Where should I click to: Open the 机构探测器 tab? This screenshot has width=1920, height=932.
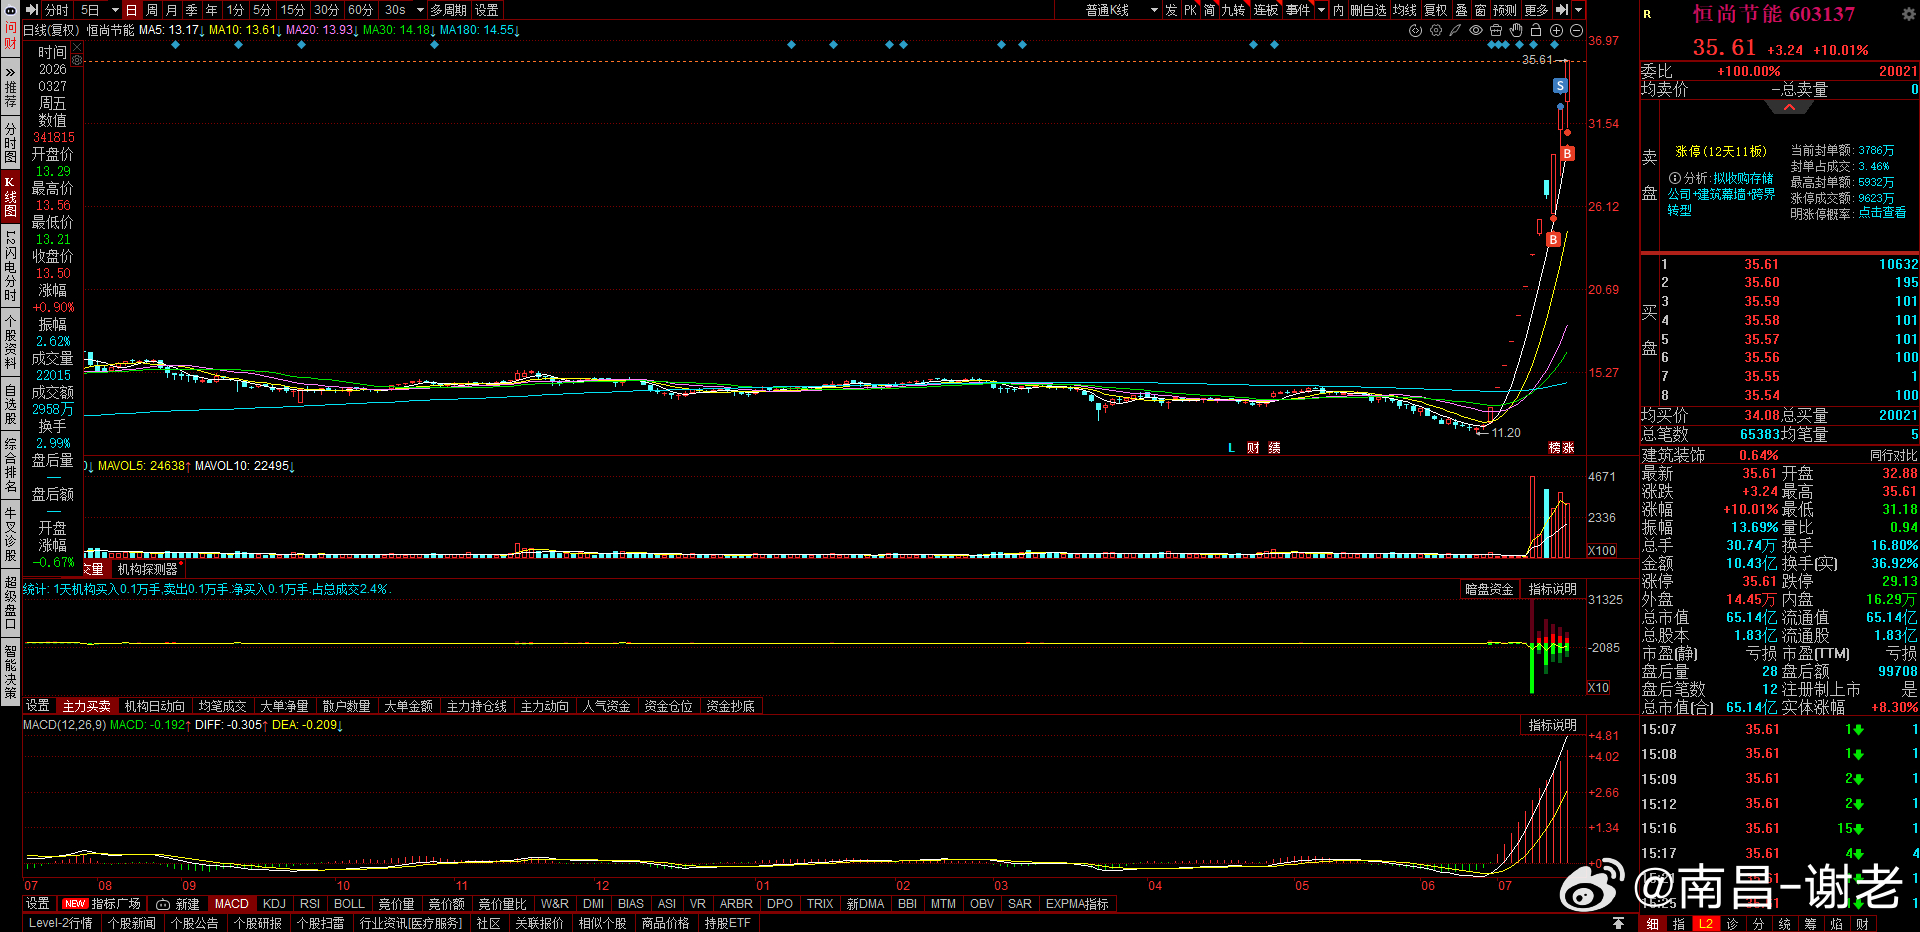tap(148, 569)
